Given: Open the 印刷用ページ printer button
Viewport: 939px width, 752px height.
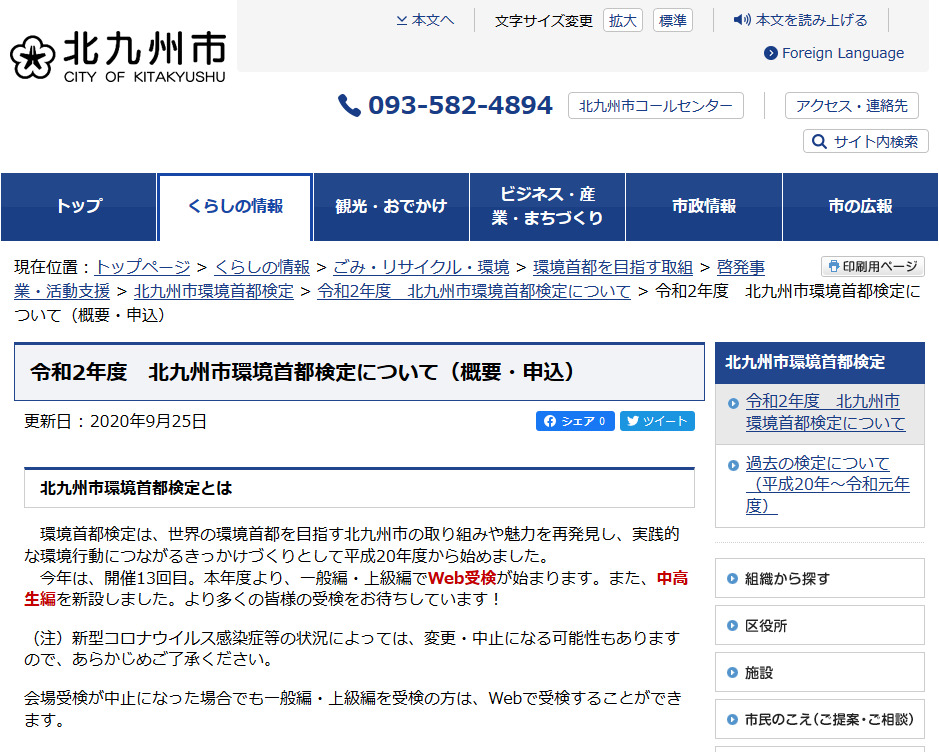Looking at the screenshot, I should pos(872,267).
